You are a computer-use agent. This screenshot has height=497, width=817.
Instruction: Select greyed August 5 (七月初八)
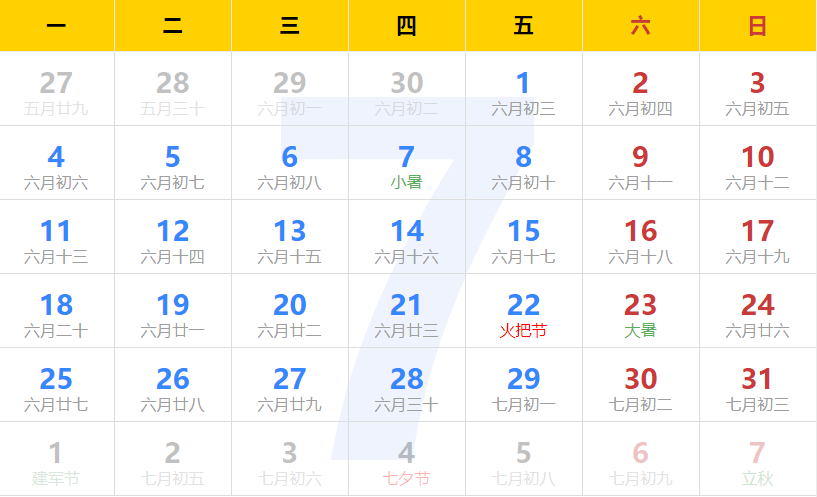(x=524, y=458)
